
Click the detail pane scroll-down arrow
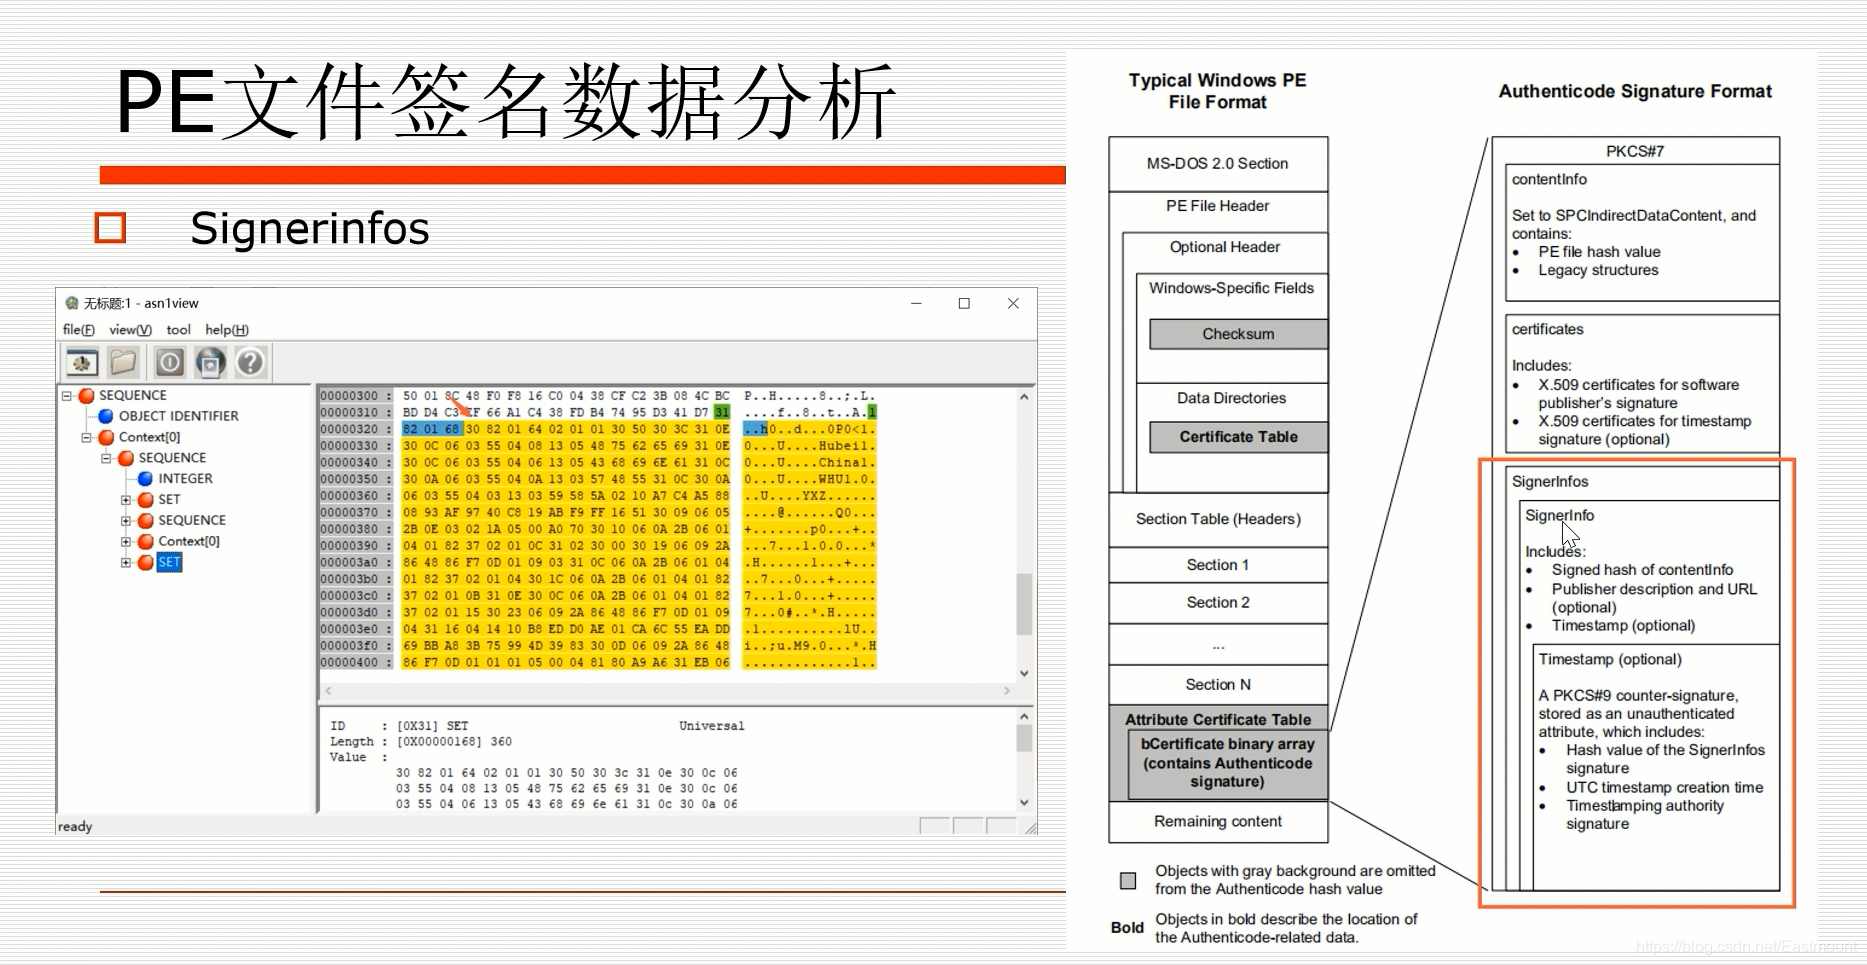coord(1024,802)
